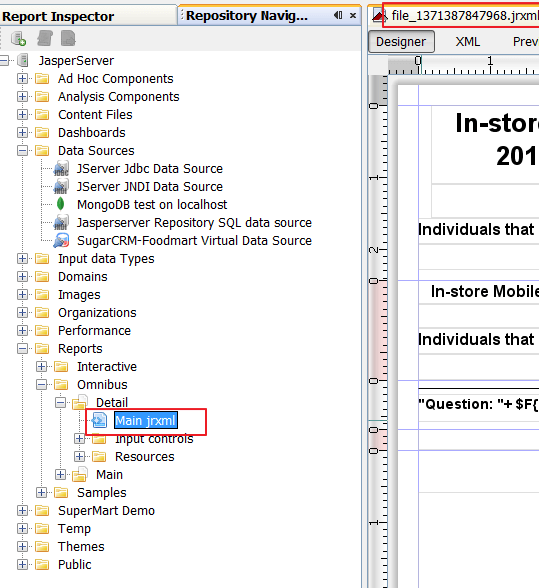Switch to the Report Inspector tab

coord(58,16)
